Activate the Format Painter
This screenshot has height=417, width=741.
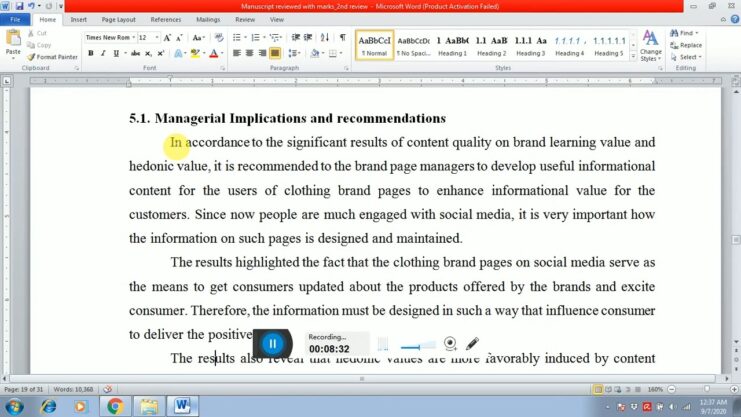pos(52,57)
